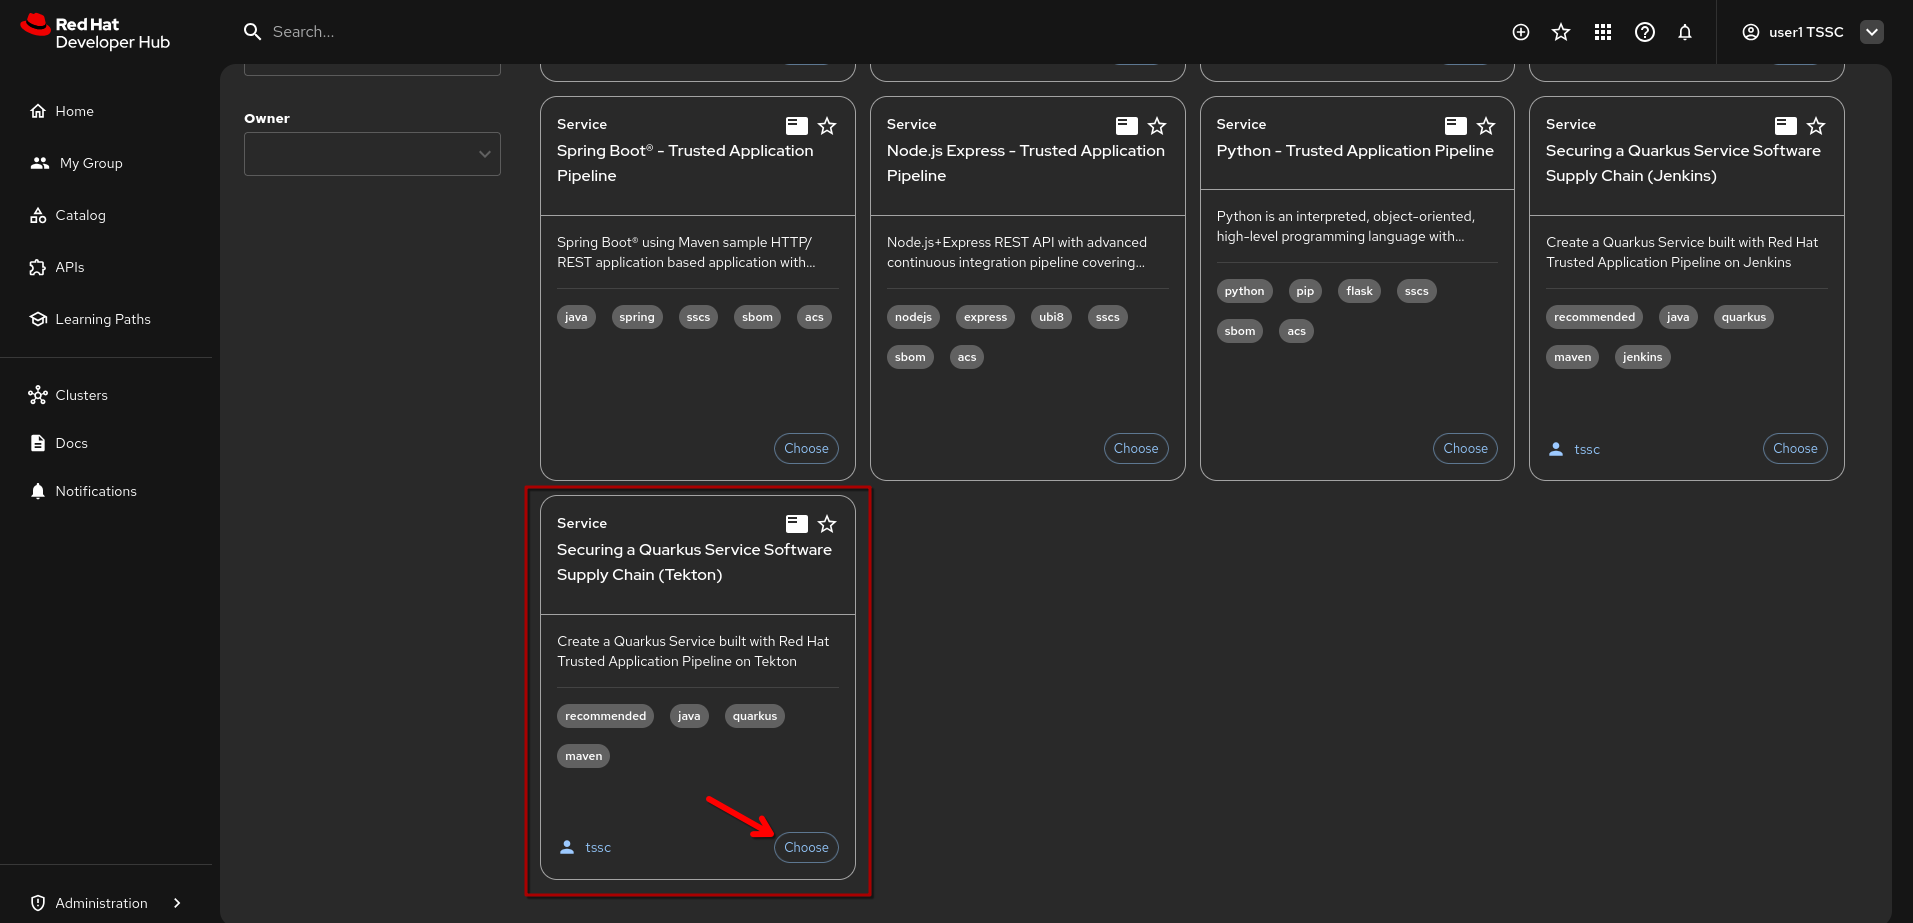This screenshot has width=1913, height=923.
Task: Go to Catalog in sidebar
Action: pyautogui.click(x=80, y=215)
